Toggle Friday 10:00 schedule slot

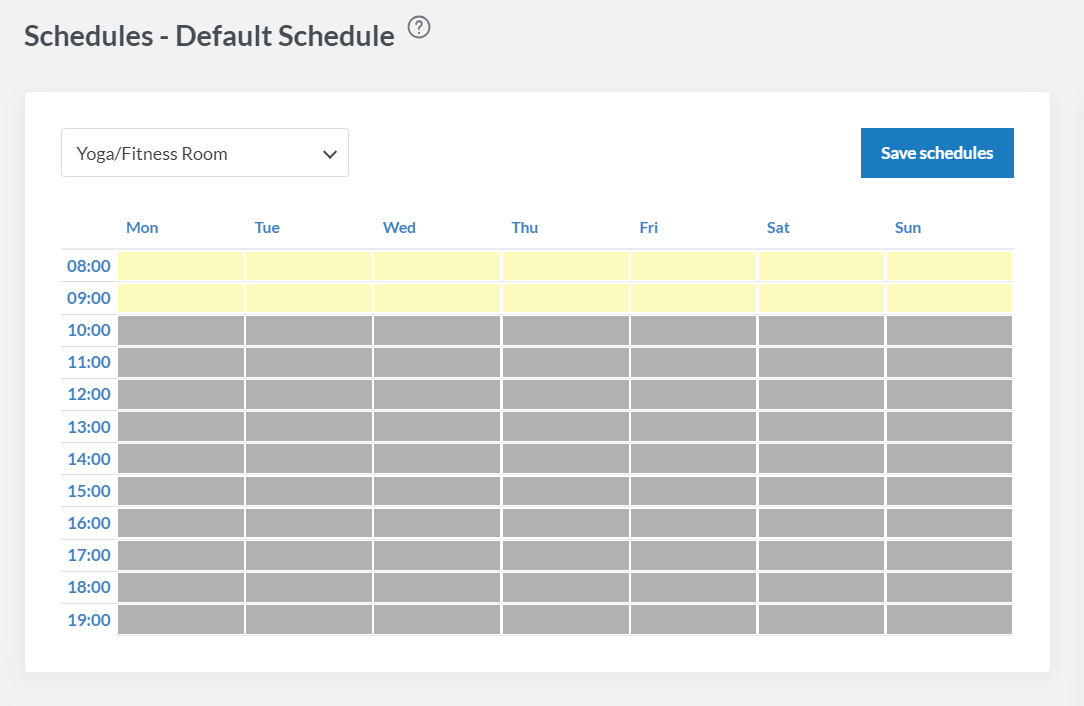(x=693, y=330)
